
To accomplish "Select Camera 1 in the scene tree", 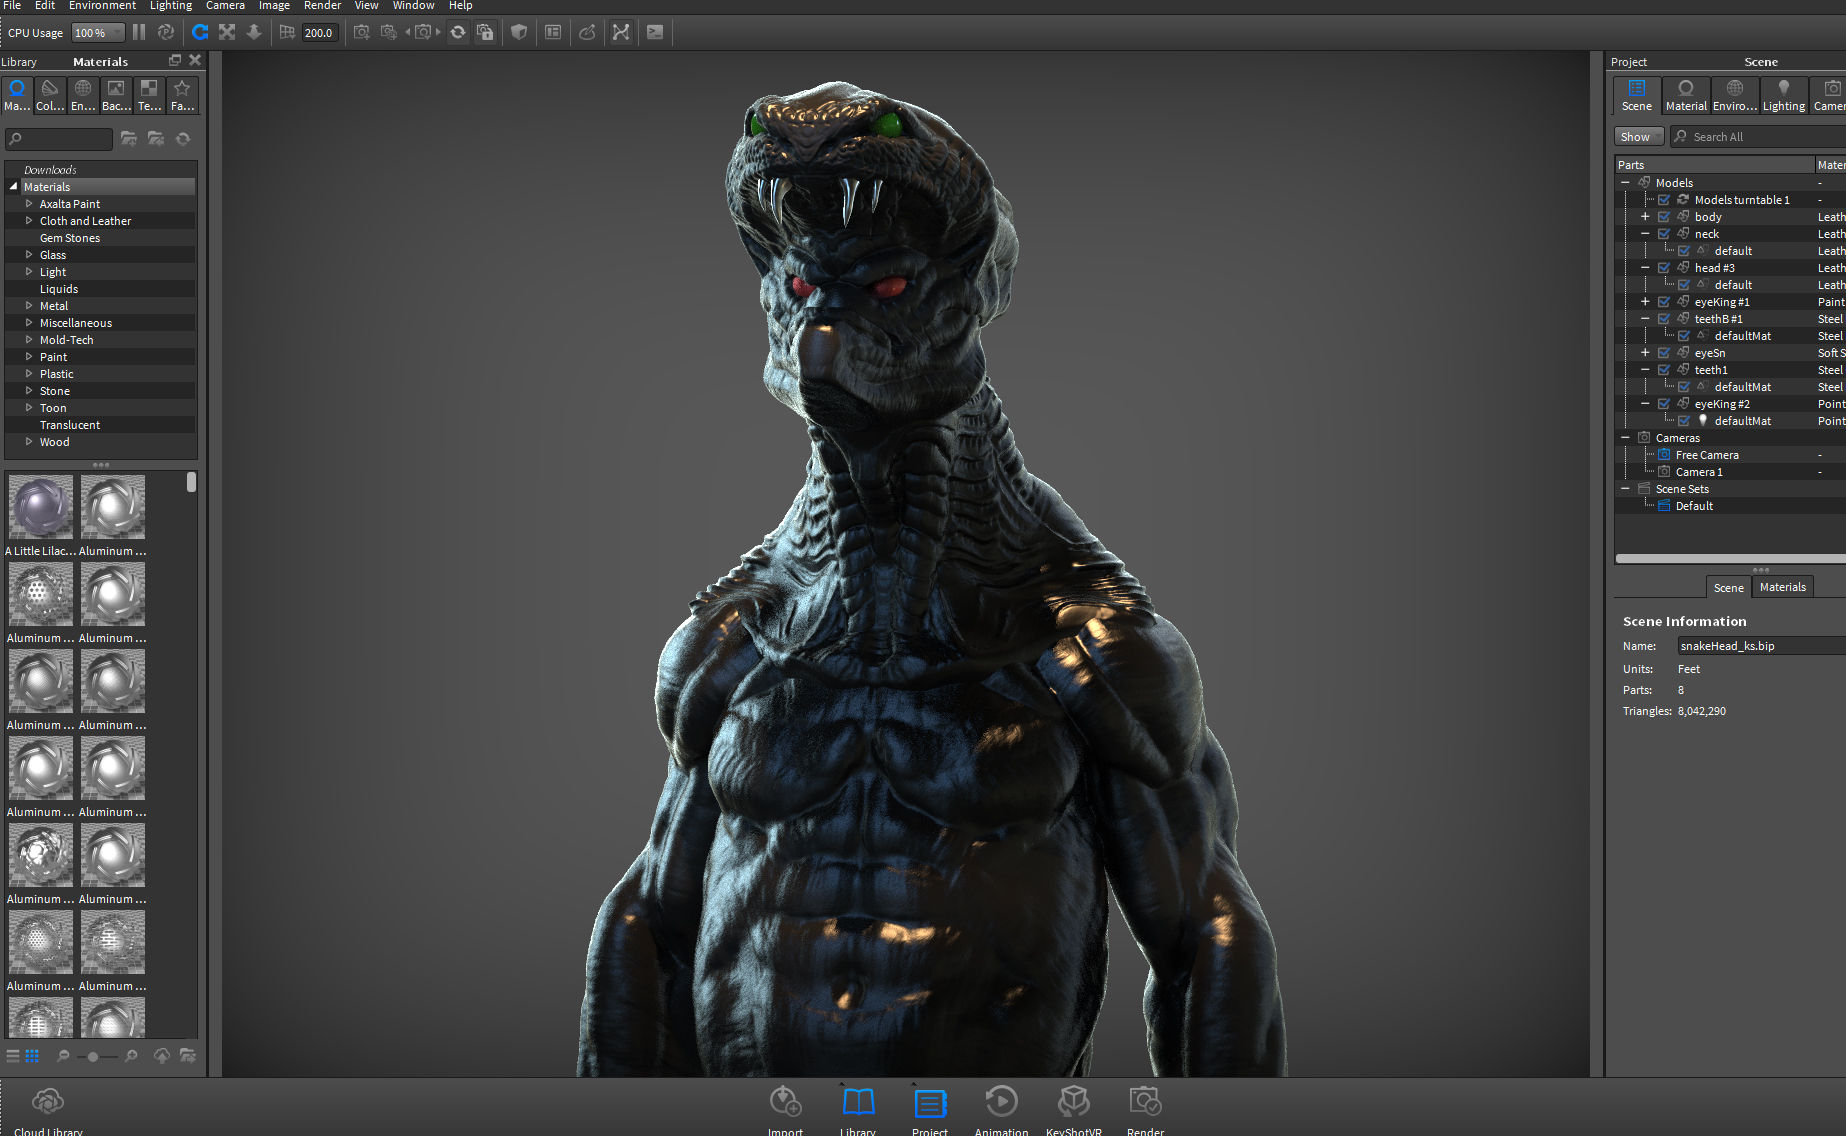I will [x=1699, y=472].
